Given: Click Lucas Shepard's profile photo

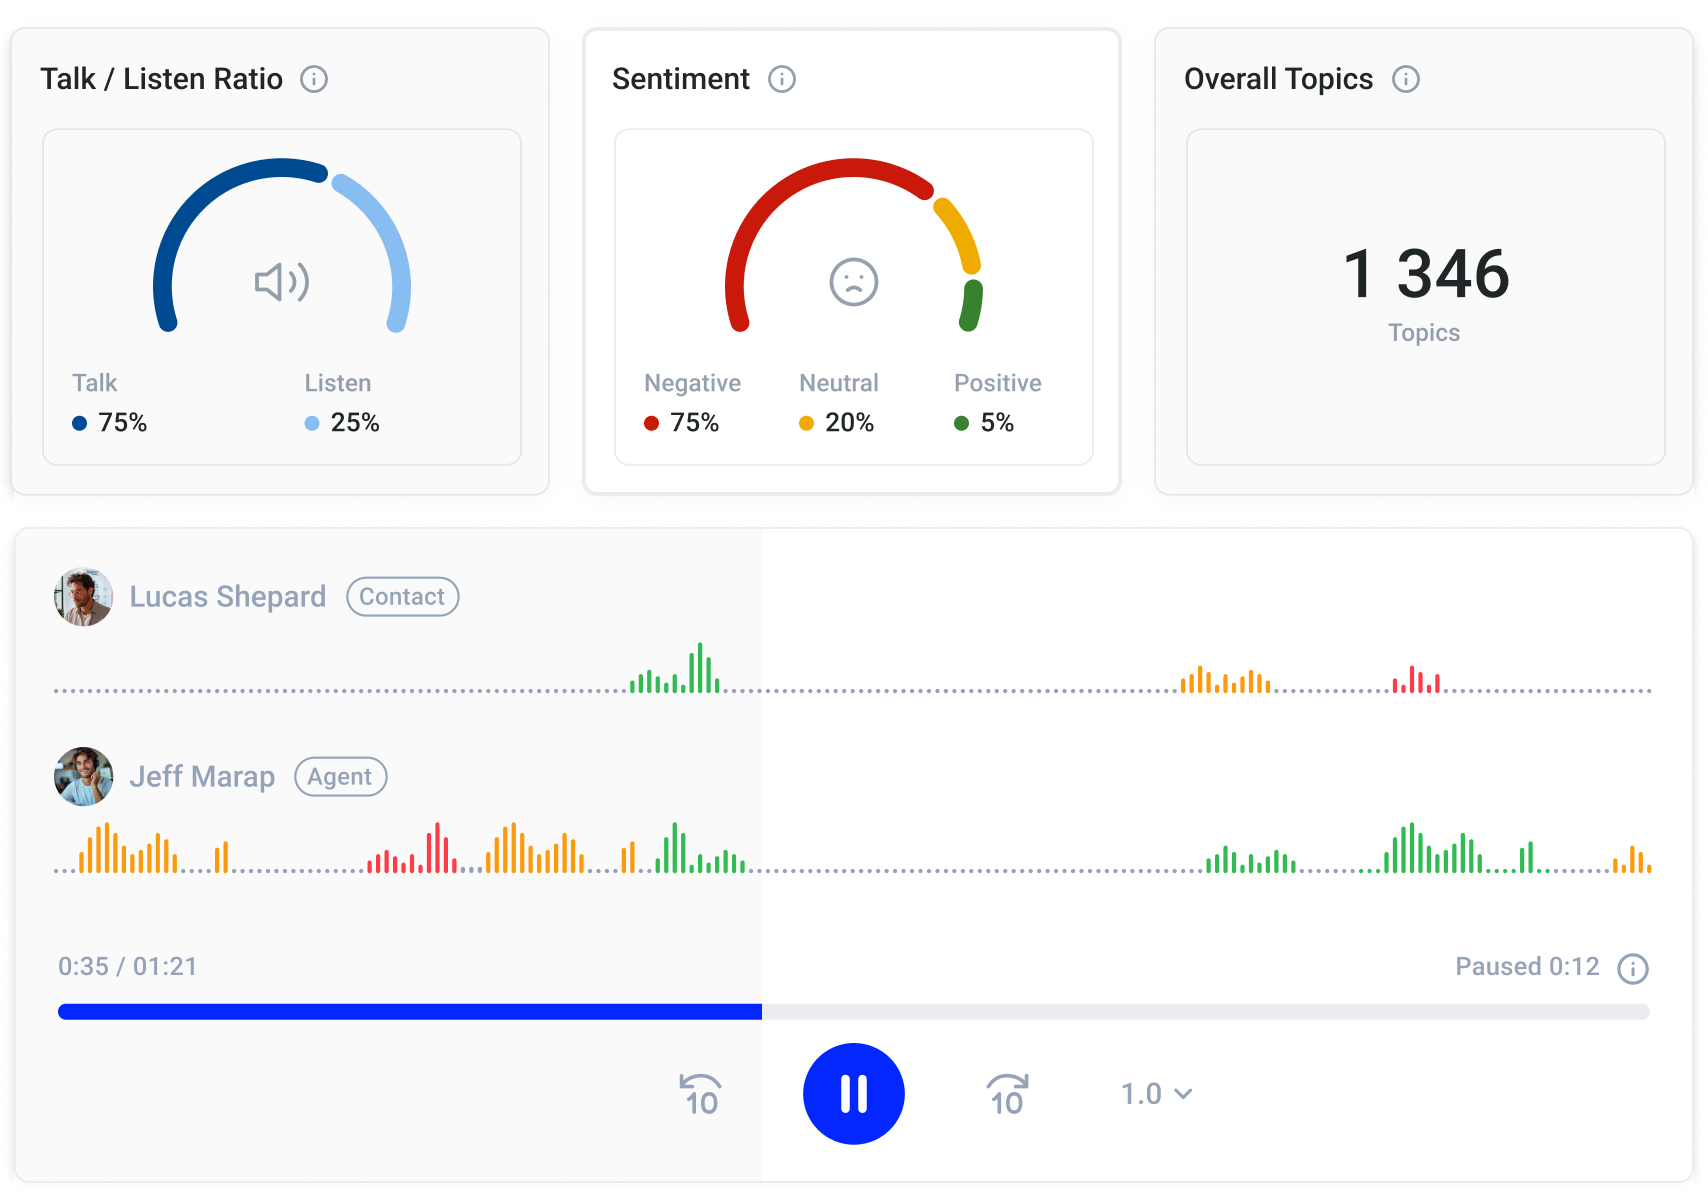Looking at the screenshot, I should tap(83, 597).
